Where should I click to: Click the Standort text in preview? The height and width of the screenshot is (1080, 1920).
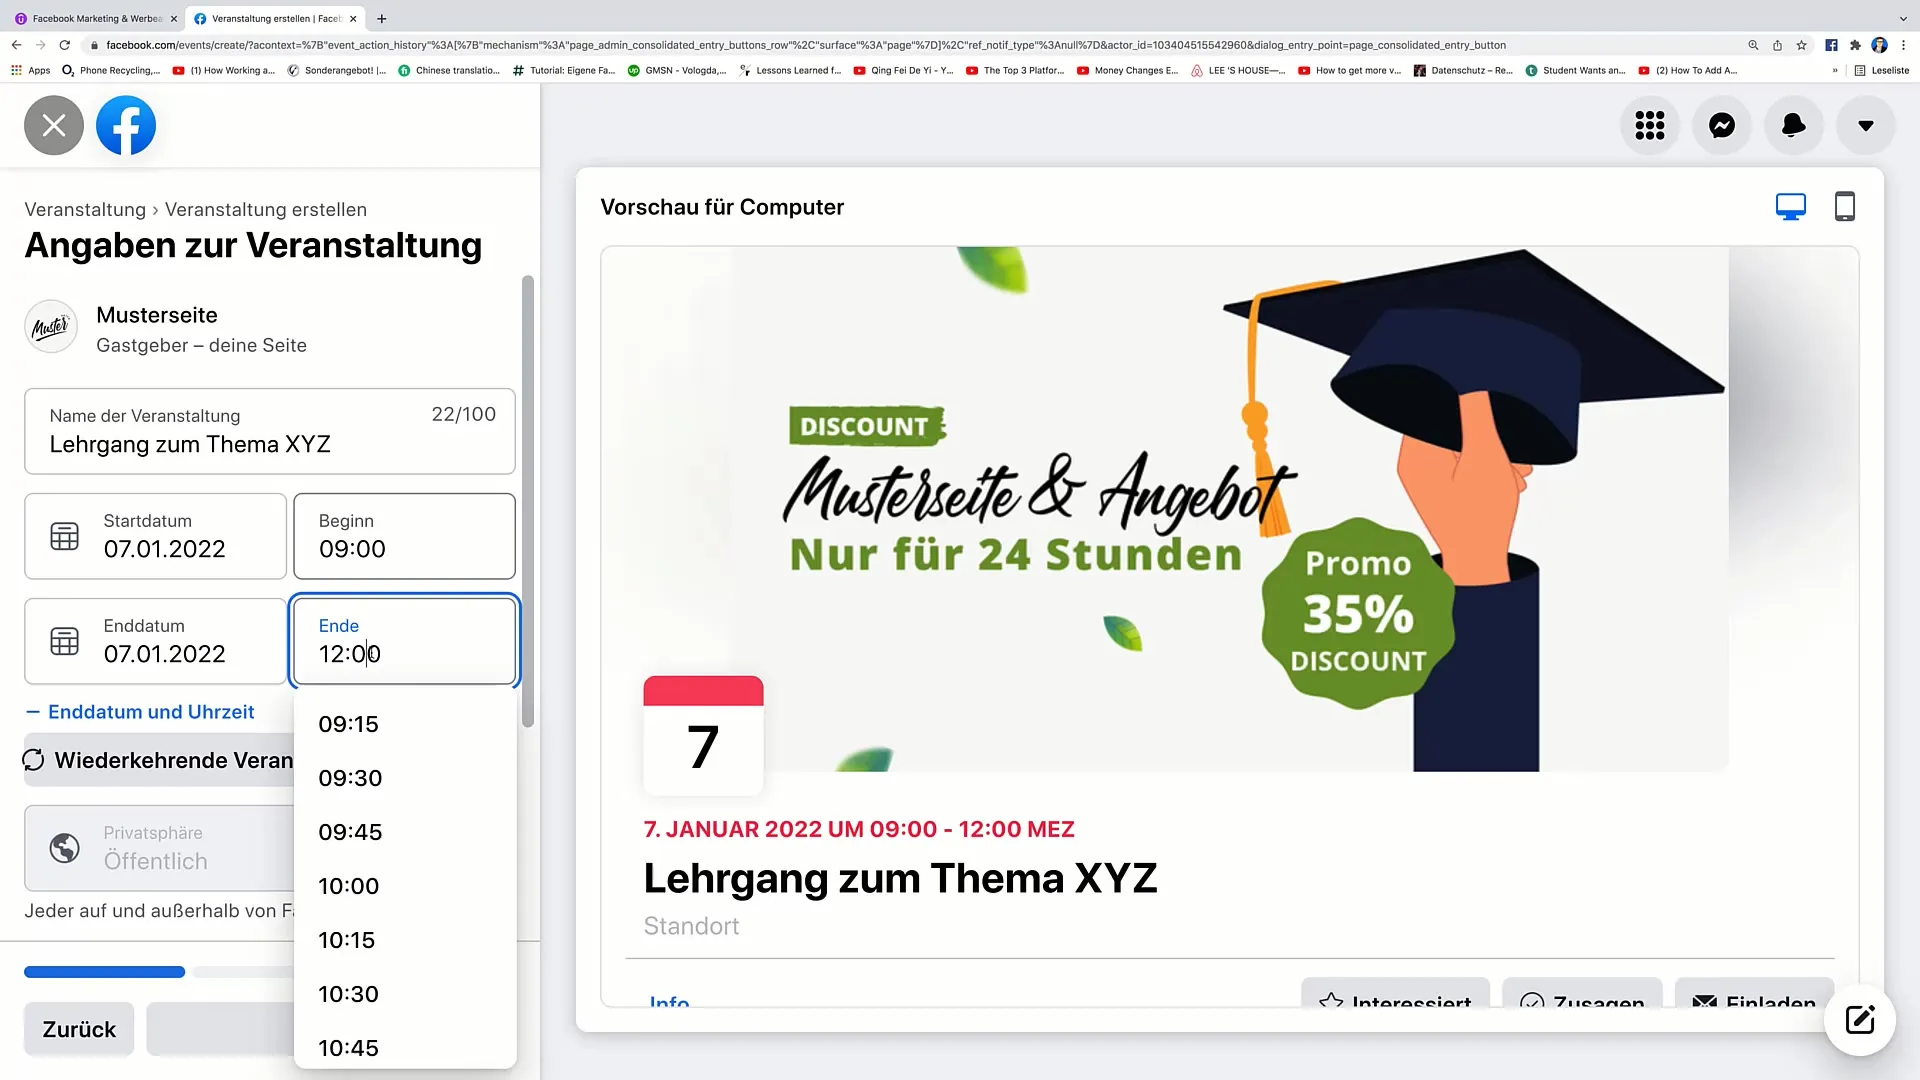pyautogui.click(x=691, y=926)
